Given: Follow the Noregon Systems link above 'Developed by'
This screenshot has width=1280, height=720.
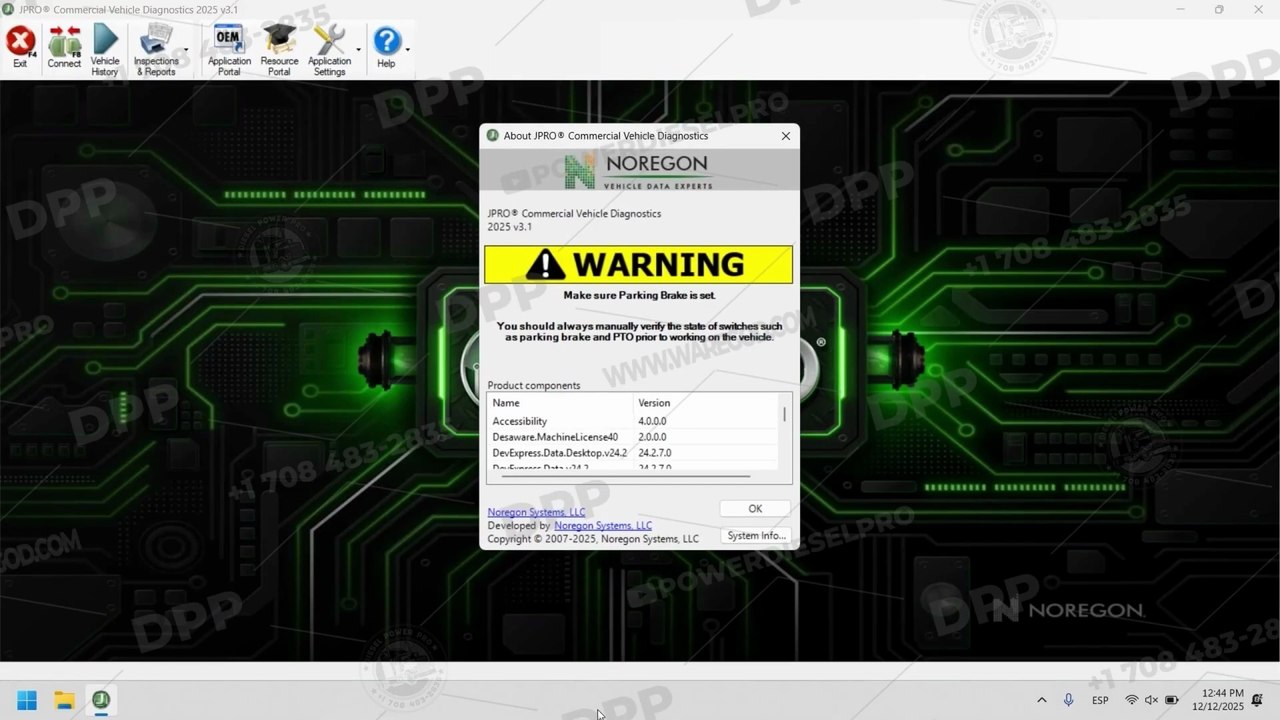Looking at the screenshot, I should click(x=537, y=512).
